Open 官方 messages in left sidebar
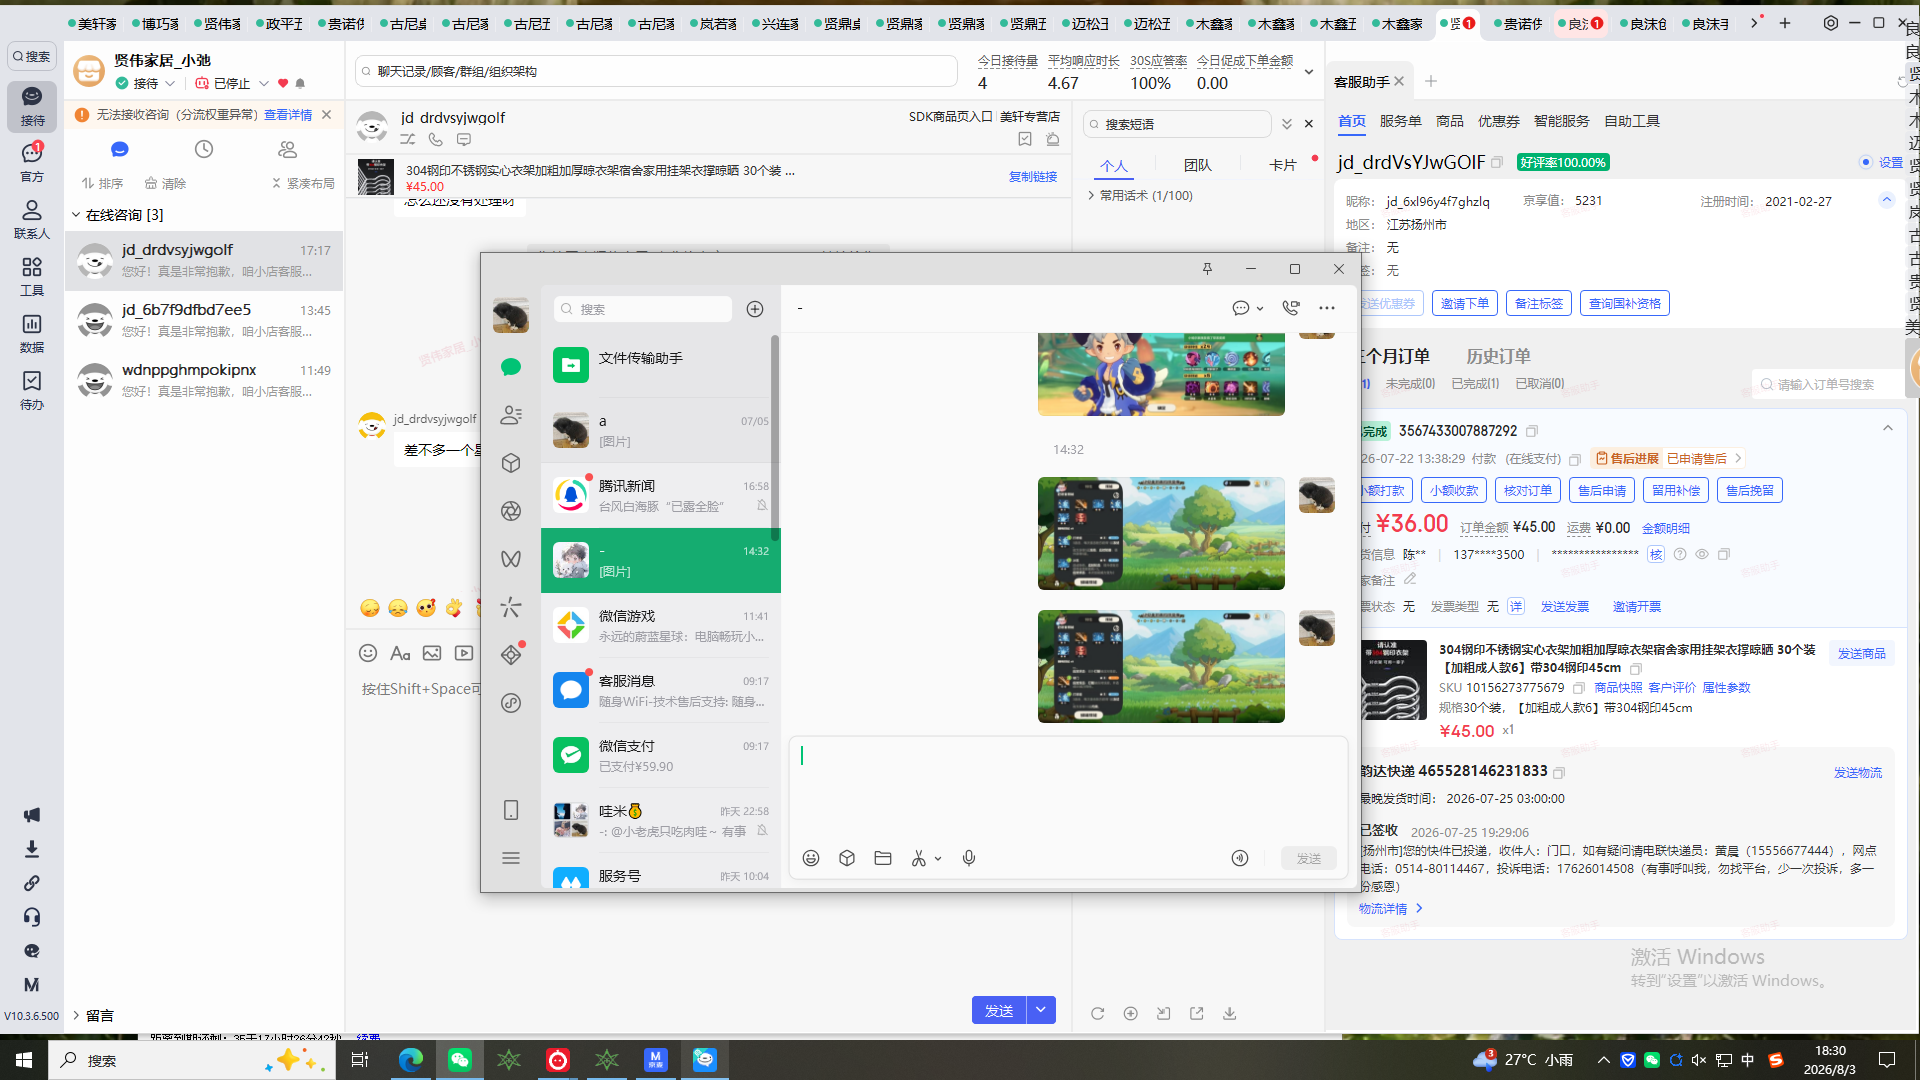The image size is (1920, 1080). pyautogui.click(x=32, y=162)
